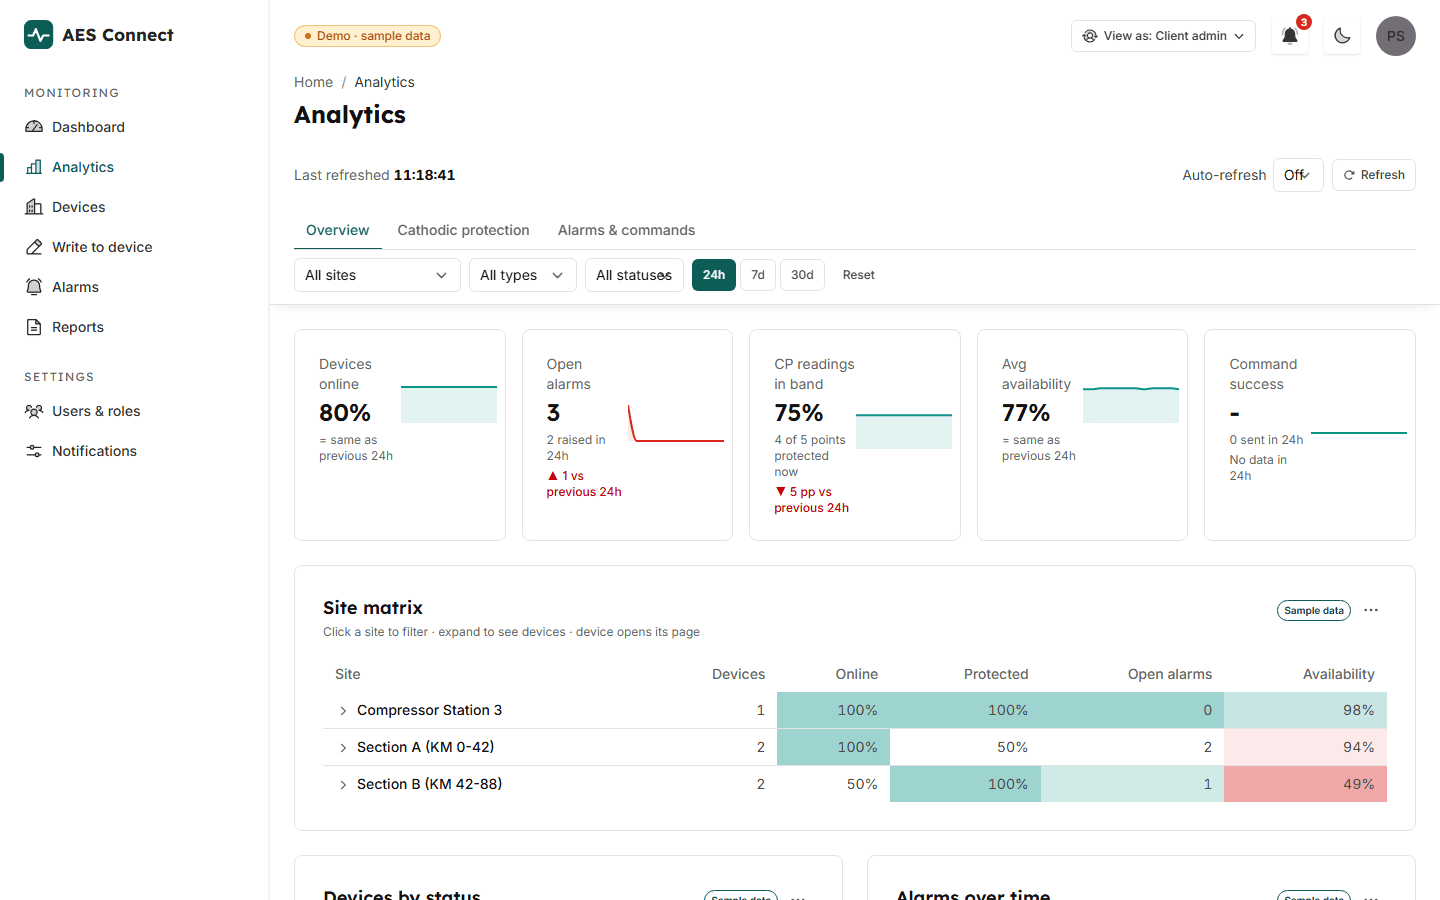Switch to the Alarms & commands tab

626,230
